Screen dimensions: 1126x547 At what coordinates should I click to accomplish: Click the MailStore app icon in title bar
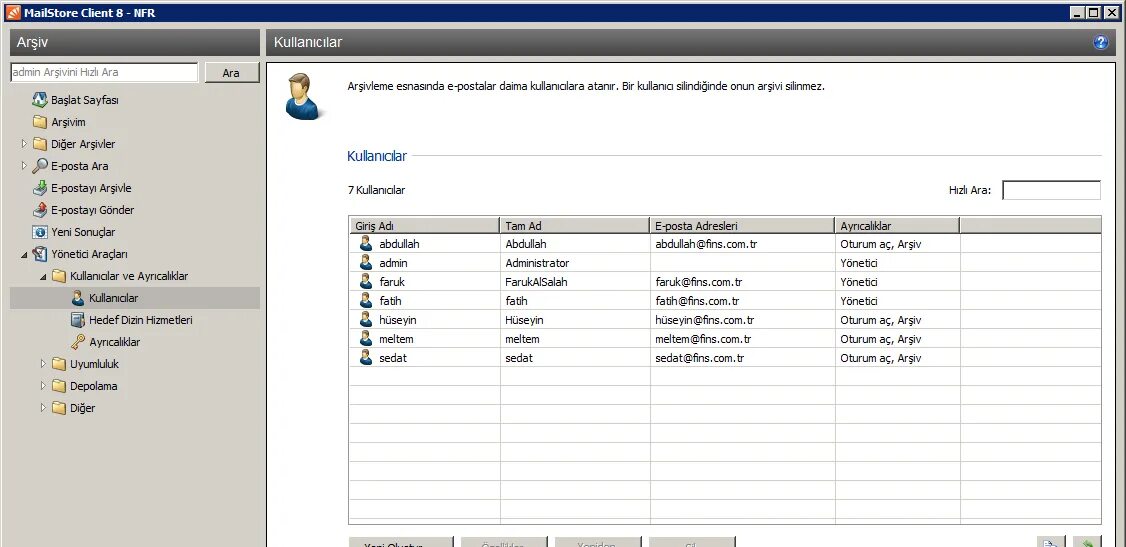12,12
